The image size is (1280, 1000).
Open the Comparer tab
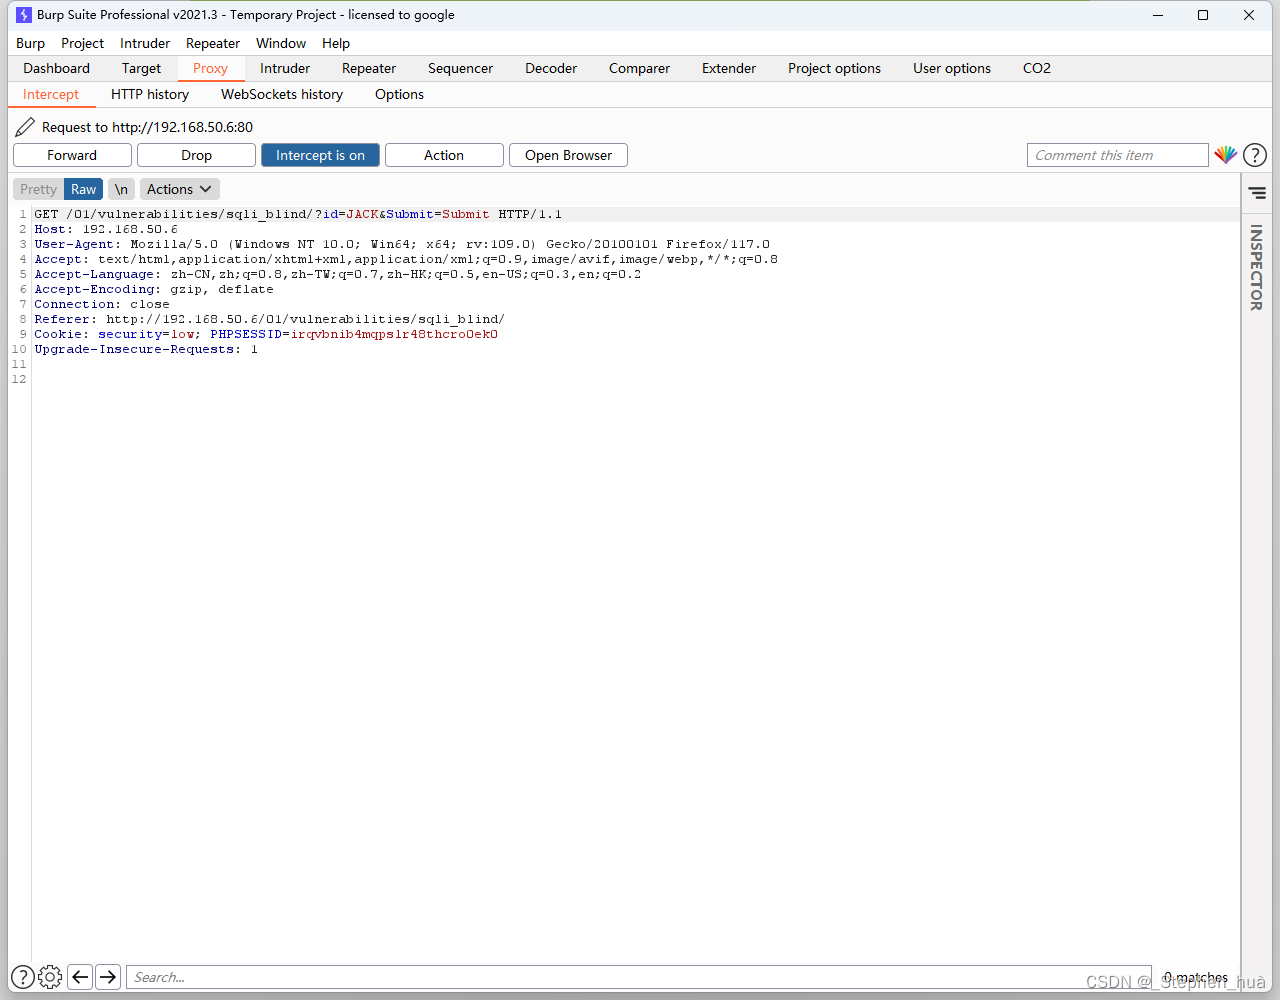coord(639,68)
